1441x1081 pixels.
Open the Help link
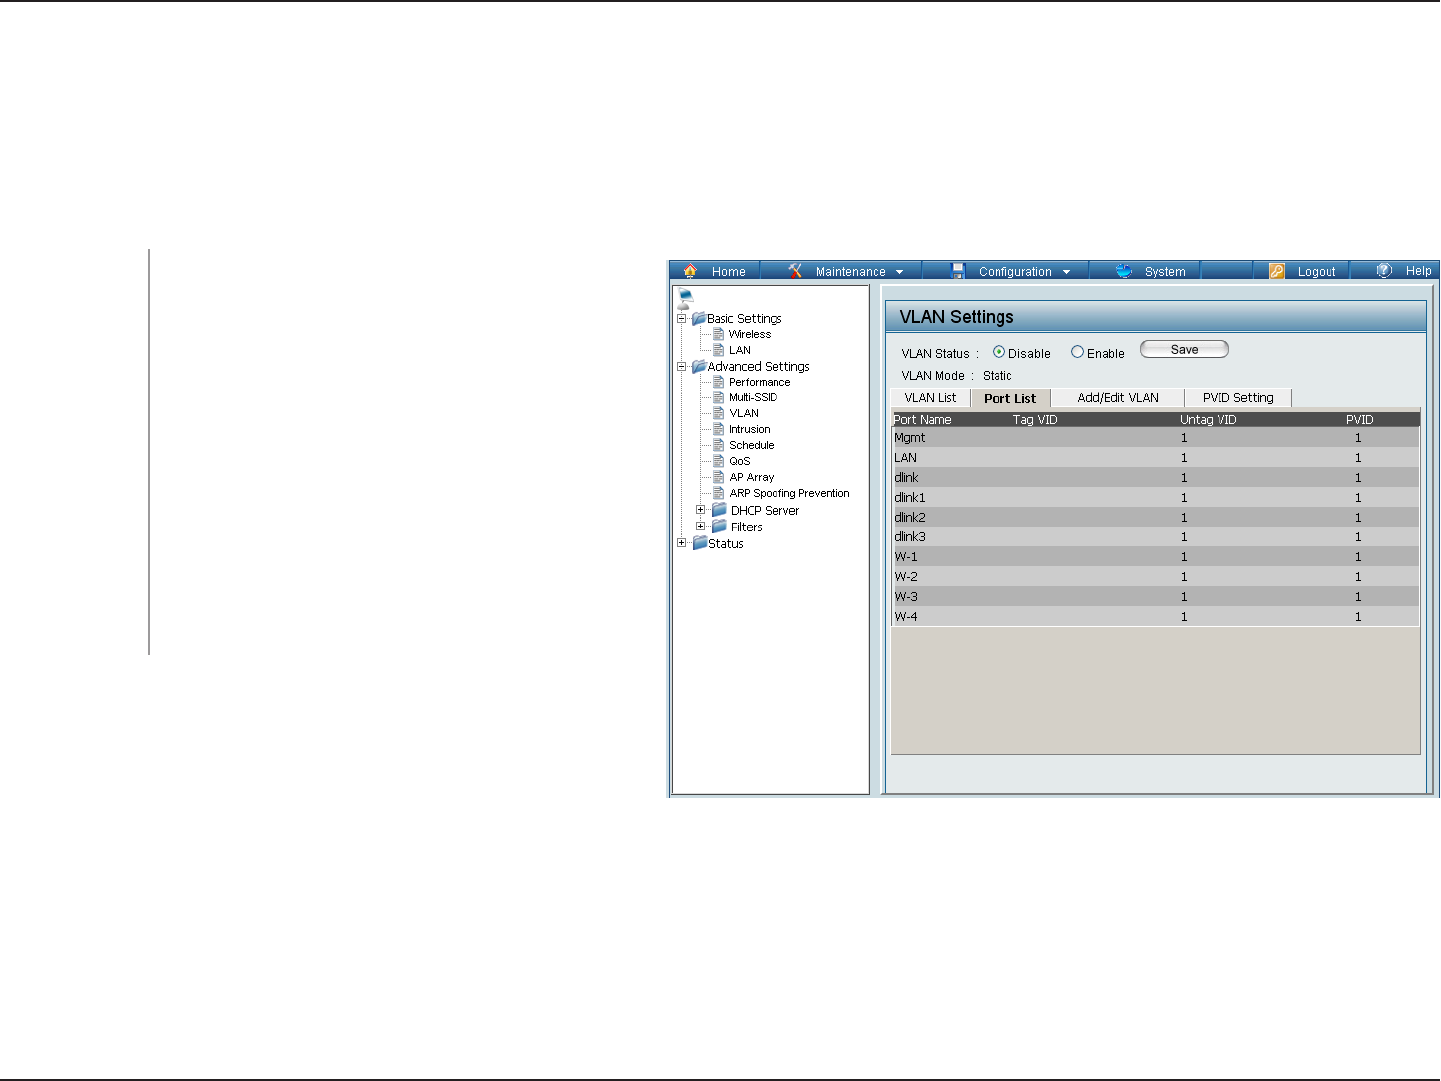(1418, 271)
